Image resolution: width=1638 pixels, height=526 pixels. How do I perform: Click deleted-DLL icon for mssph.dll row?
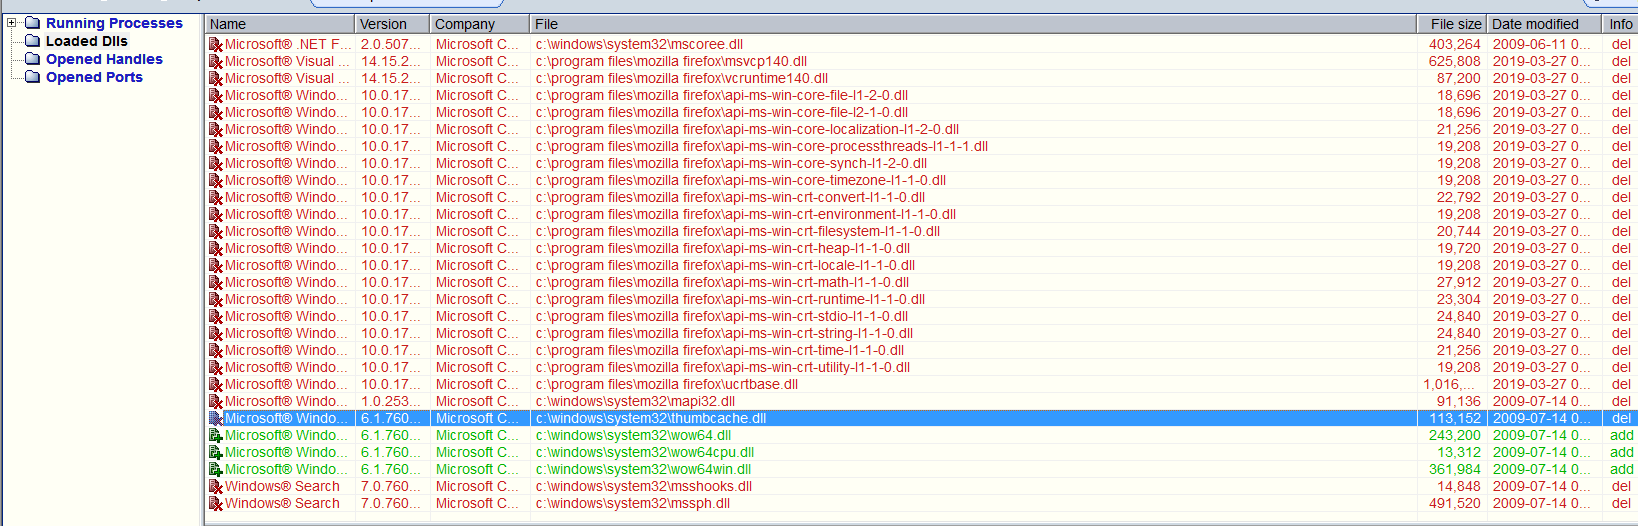pyautogui.click(x=215, y=503)
